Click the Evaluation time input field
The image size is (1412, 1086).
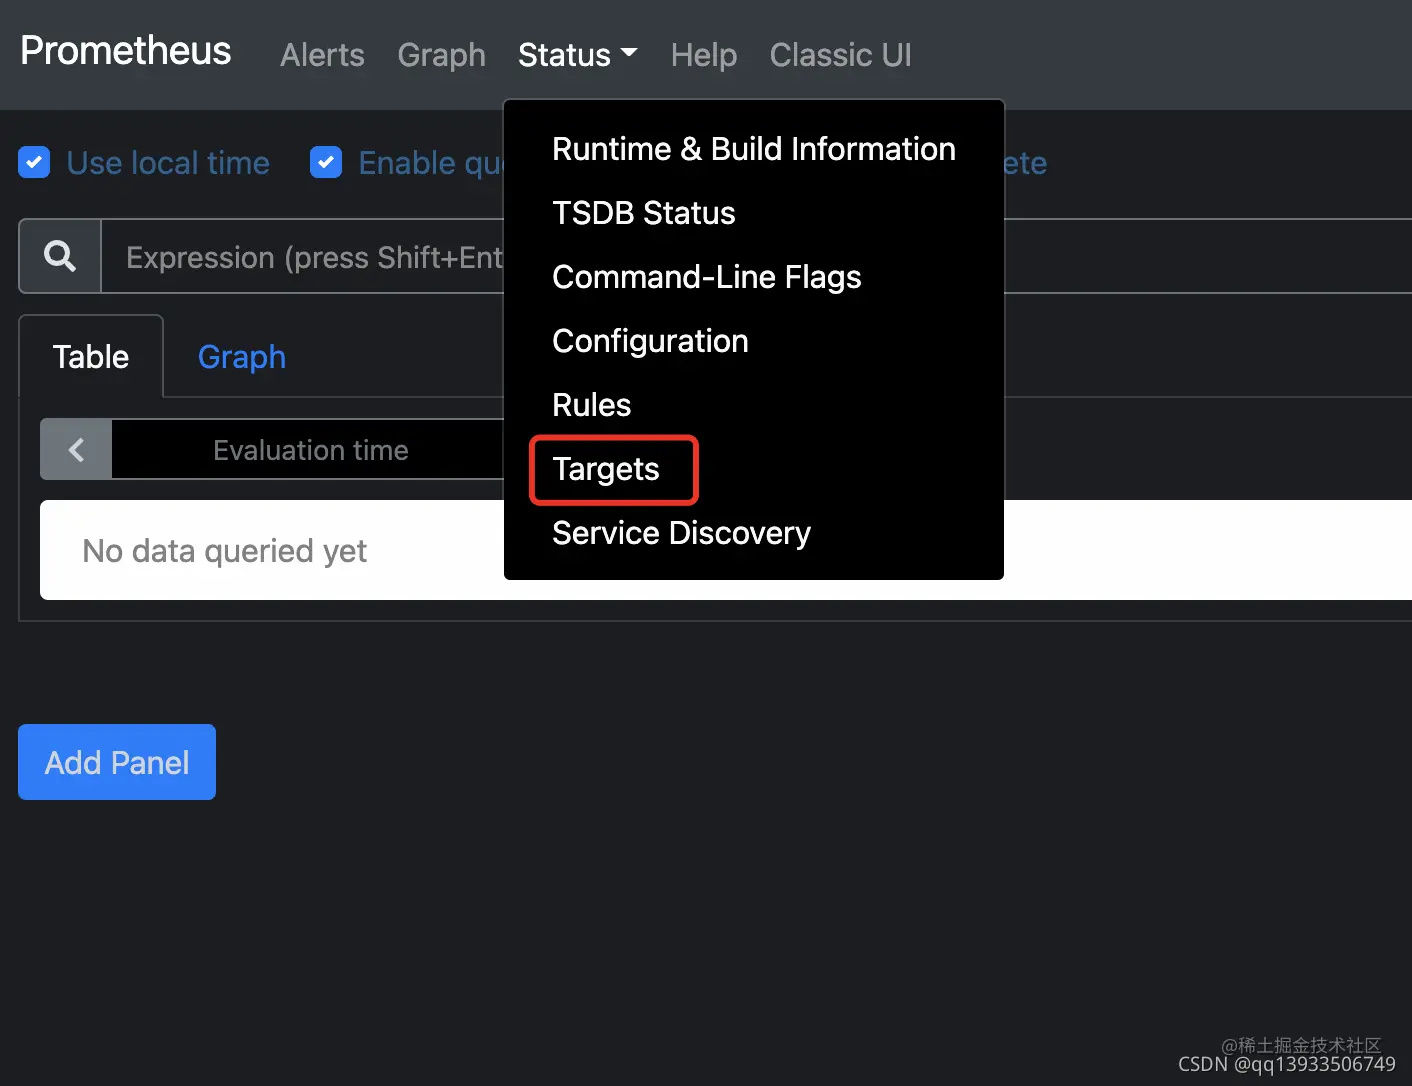(310, 450)
